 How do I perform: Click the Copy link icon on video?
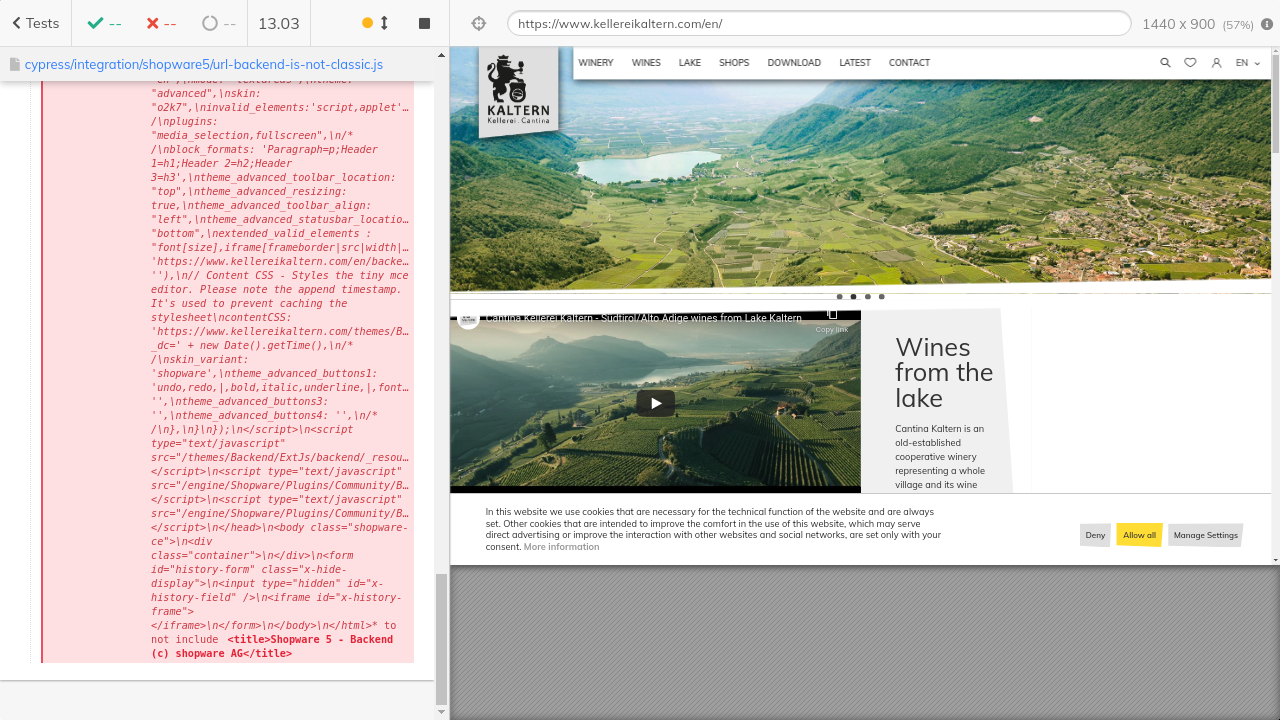point(831,317)
